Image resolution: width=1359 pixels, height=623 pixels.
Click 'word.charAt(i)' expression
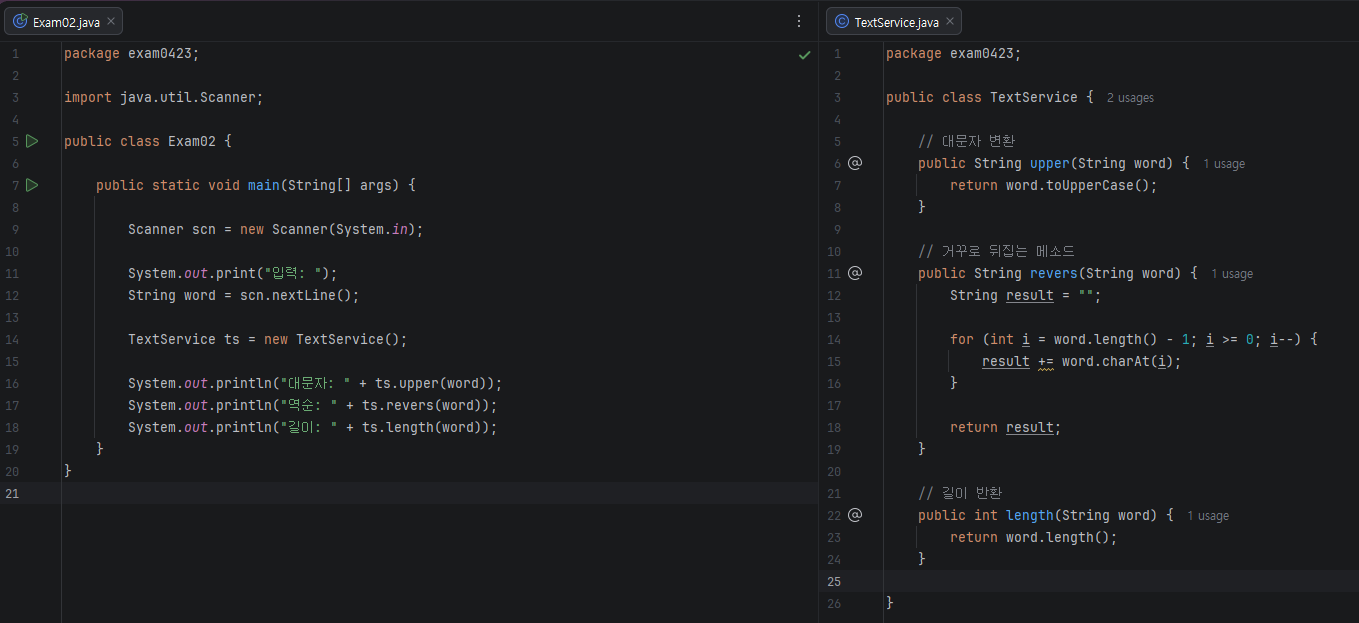point(1118,361)
